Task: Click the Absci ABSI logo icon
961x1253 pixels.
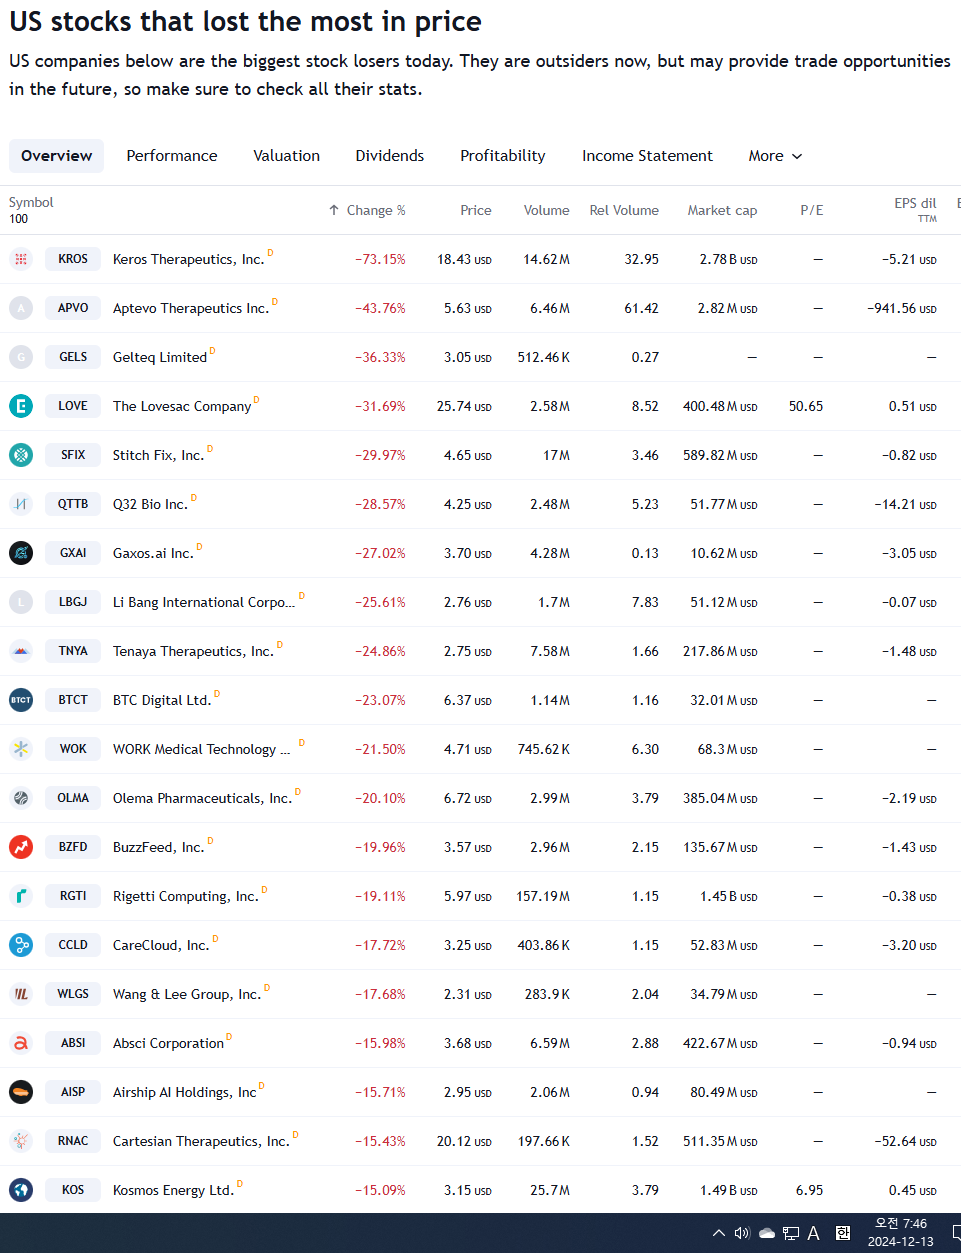Action: click(21, 1043)
